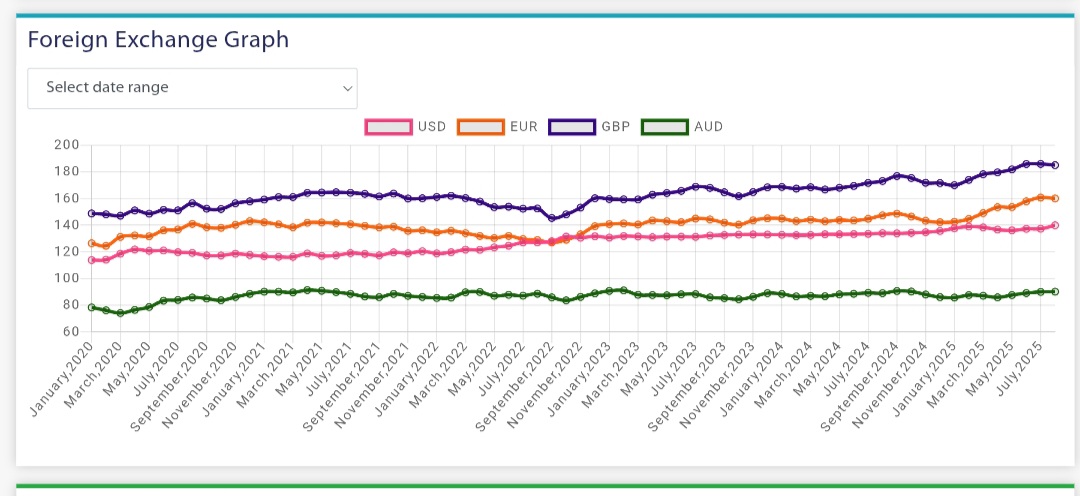Click the last AUD data point on right
This screenshot has width=1080, height=496.
(x=1055, y=291)
